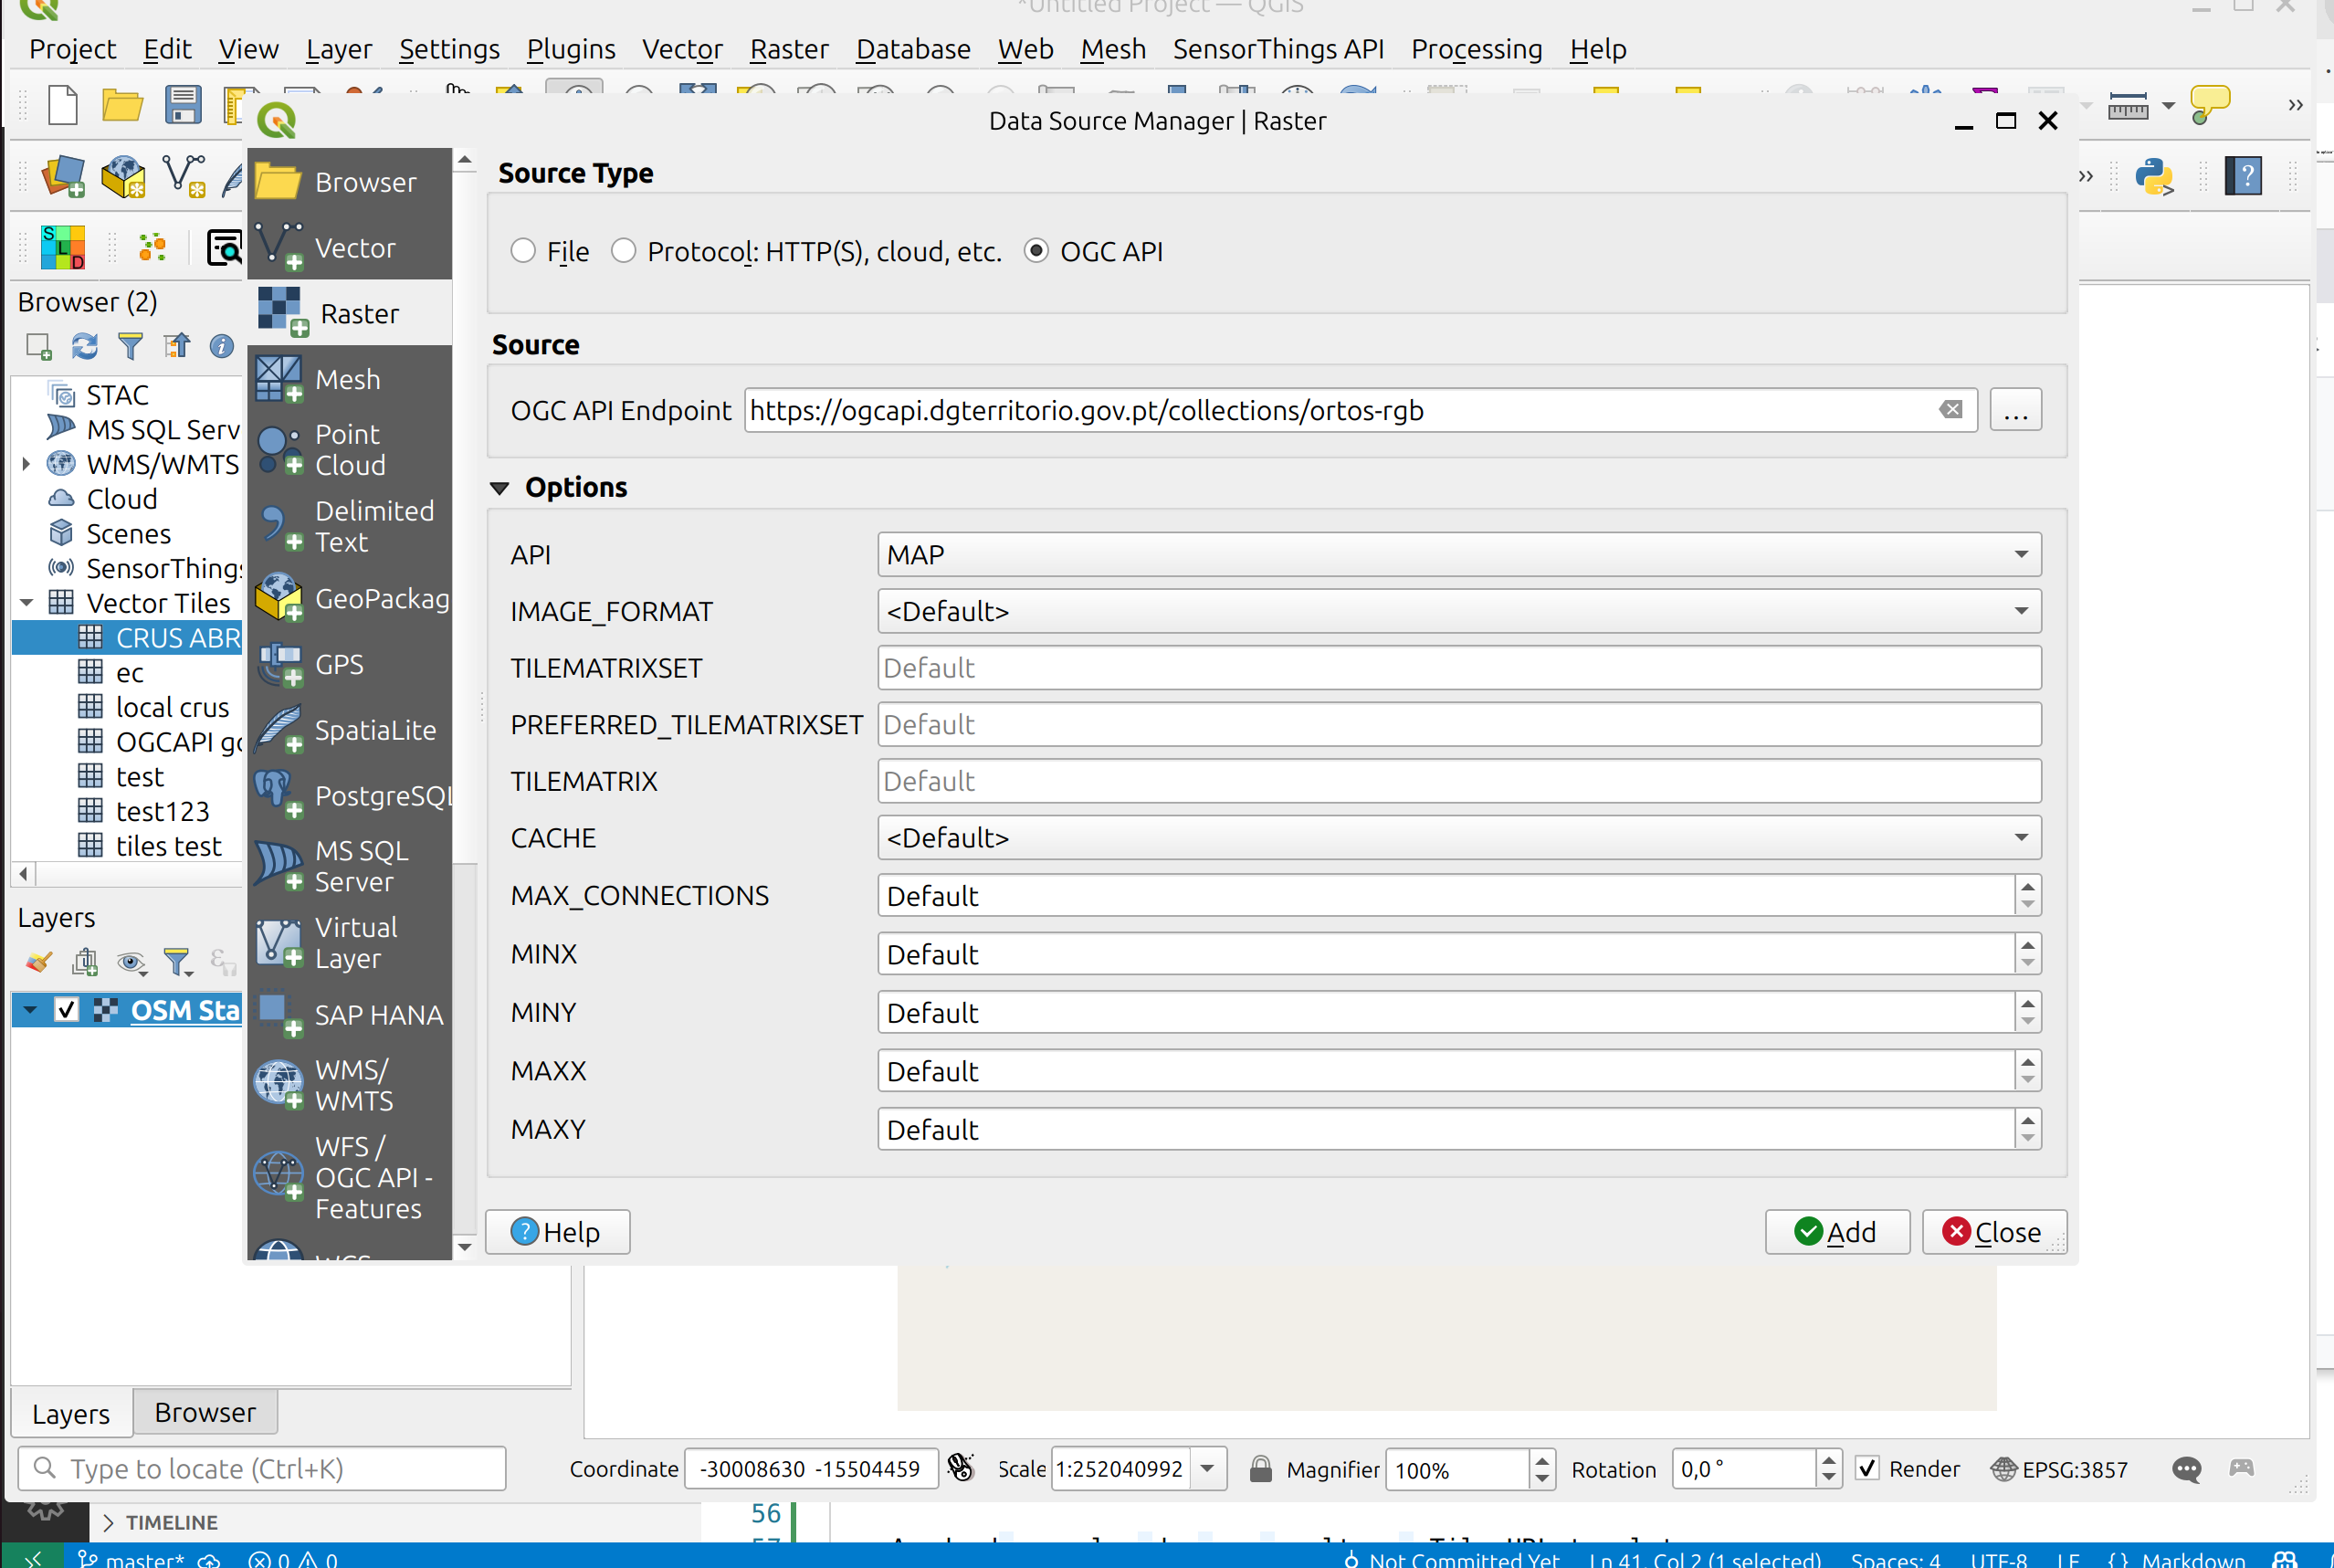Click the Add button
Viewport: 2334px width, 1568px height.
click(x=1837, y=1232)
